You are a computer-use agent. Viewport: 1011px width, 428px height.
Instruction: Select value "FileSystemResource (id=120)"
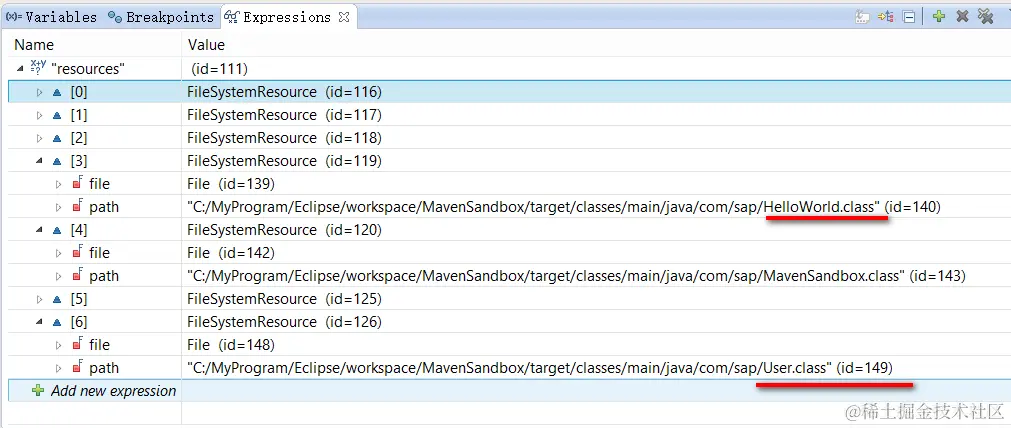tap(284, 230)
